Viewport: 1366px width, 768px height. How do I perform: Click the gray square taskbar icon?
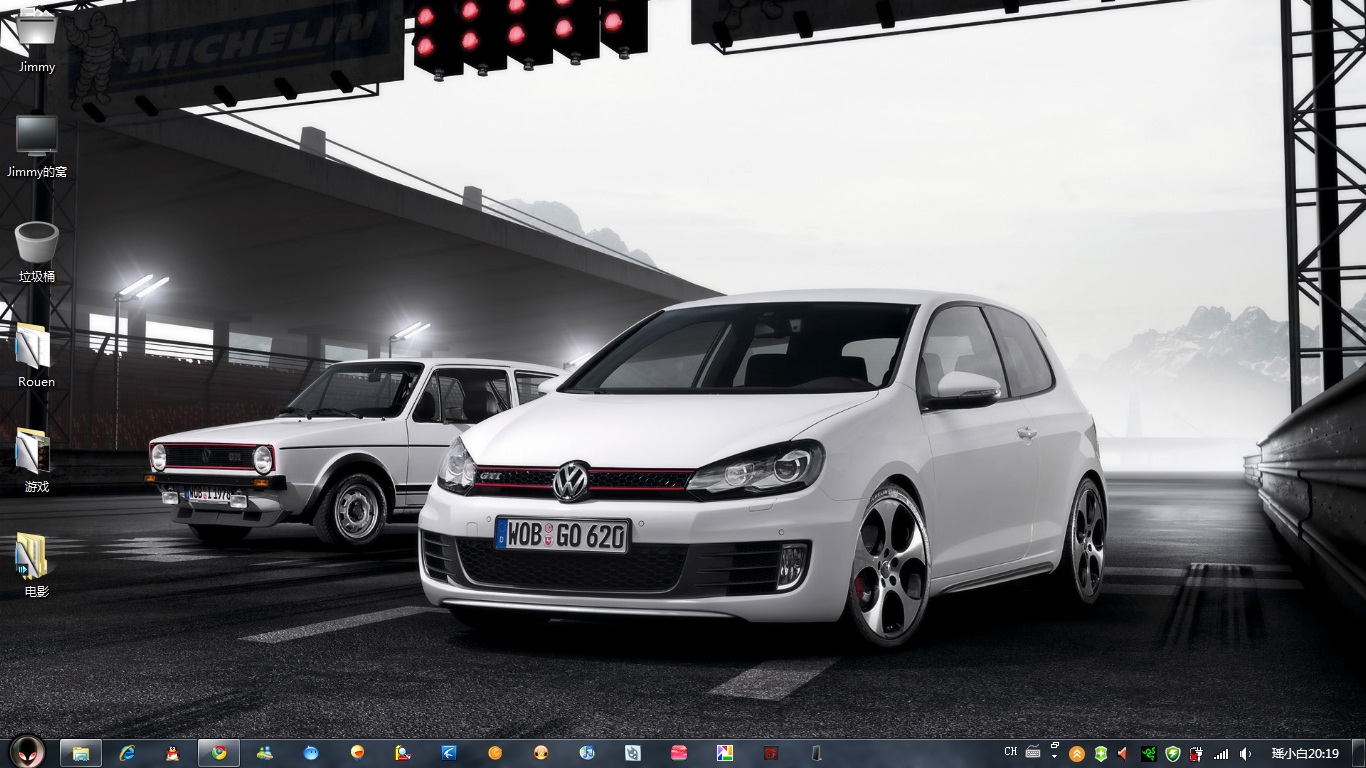pos(633,753)
